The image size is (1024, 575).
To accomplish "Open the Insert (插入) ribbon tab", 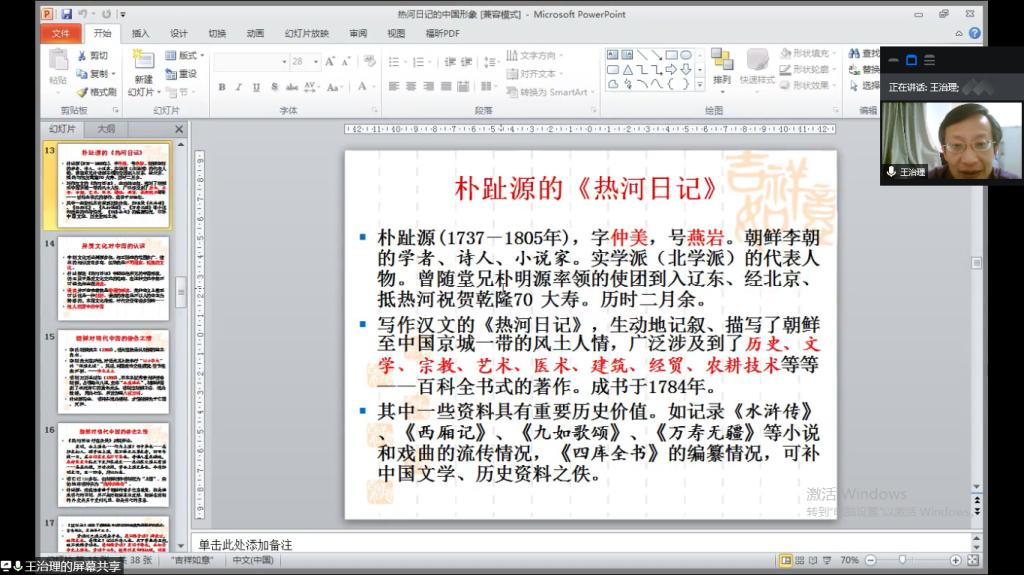I will point(141,33).
